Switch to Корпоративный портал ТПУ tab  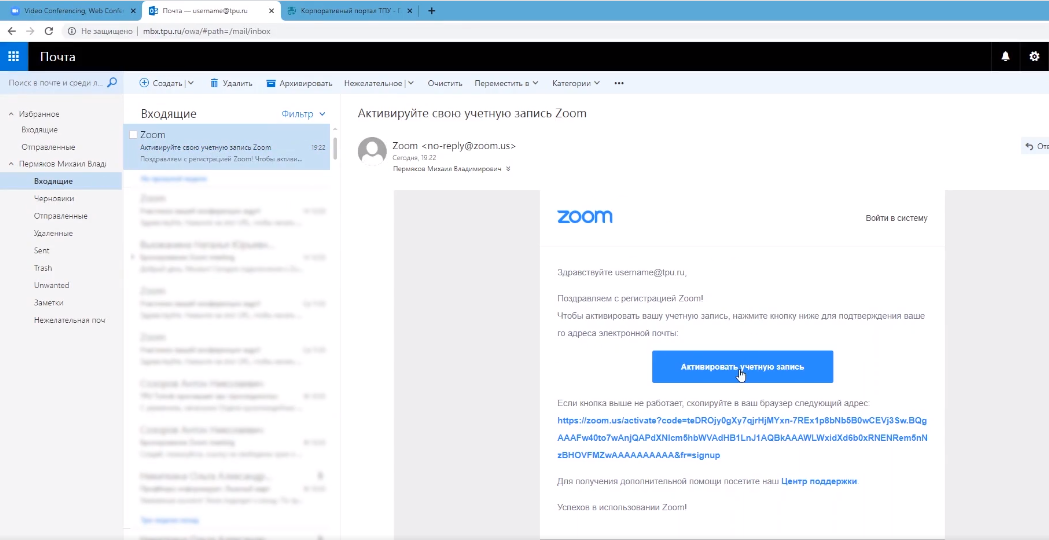[x=350, y=11]
